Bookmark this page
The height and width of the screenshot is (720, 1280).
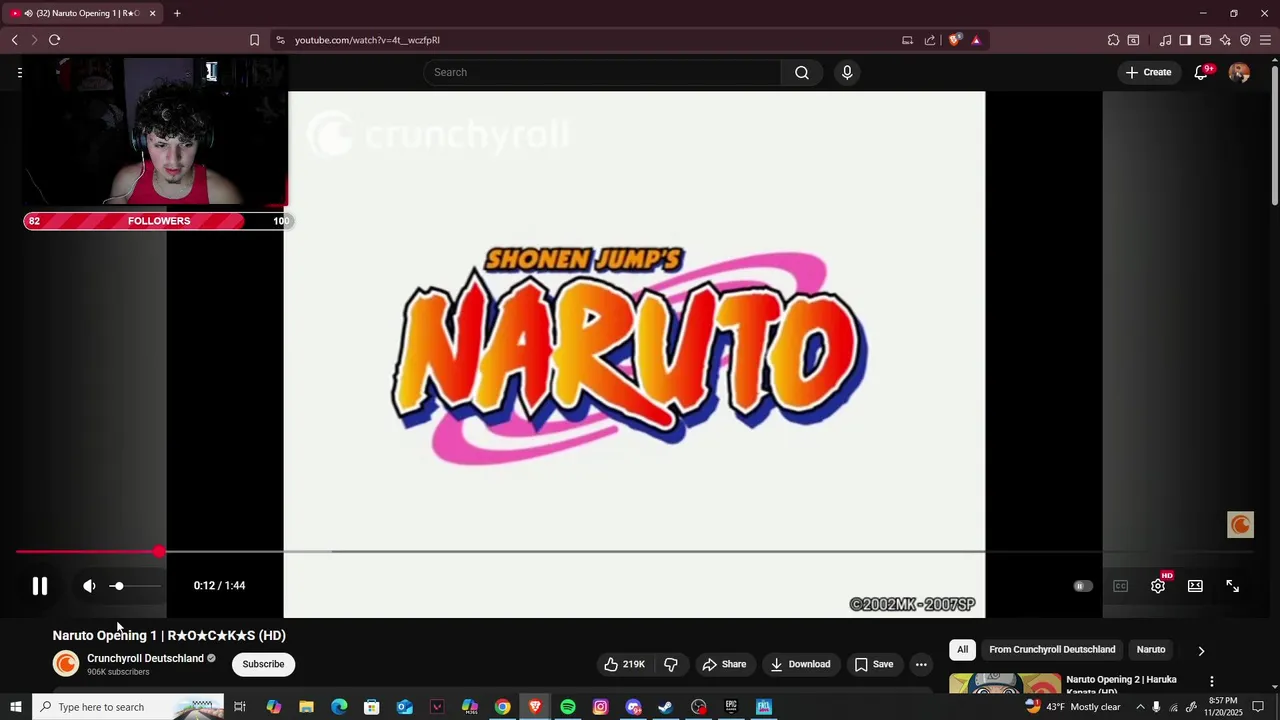[x=254, y=40]
